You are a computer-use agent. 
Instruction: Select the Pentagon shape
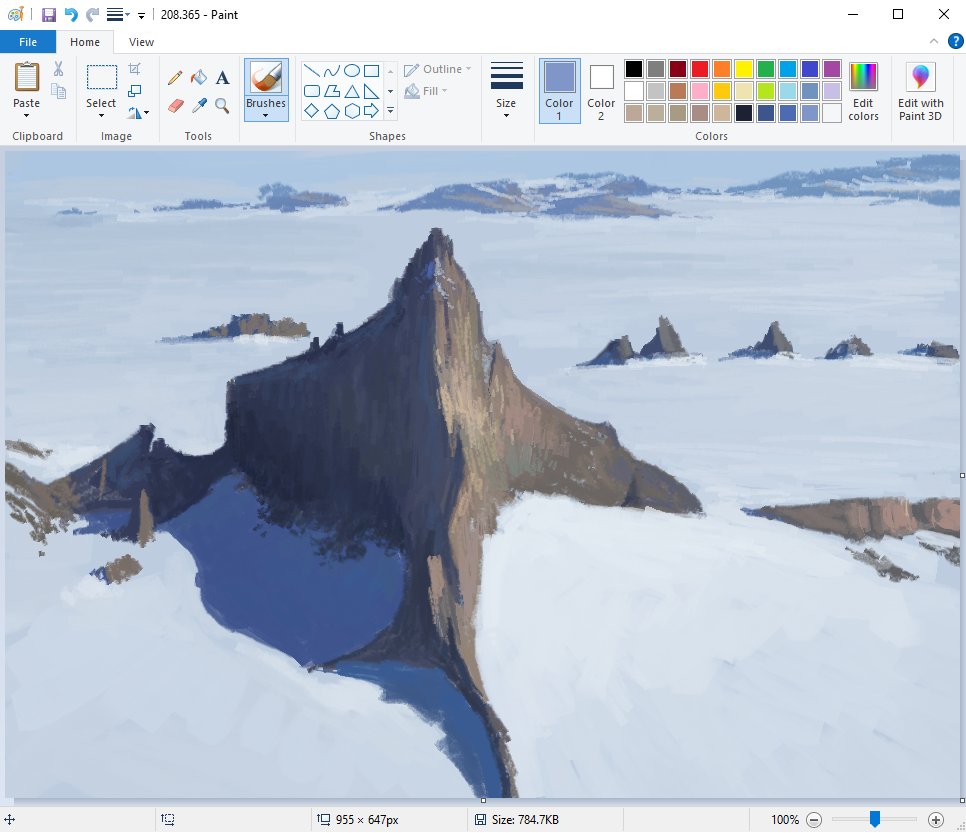tap(332, 111)
